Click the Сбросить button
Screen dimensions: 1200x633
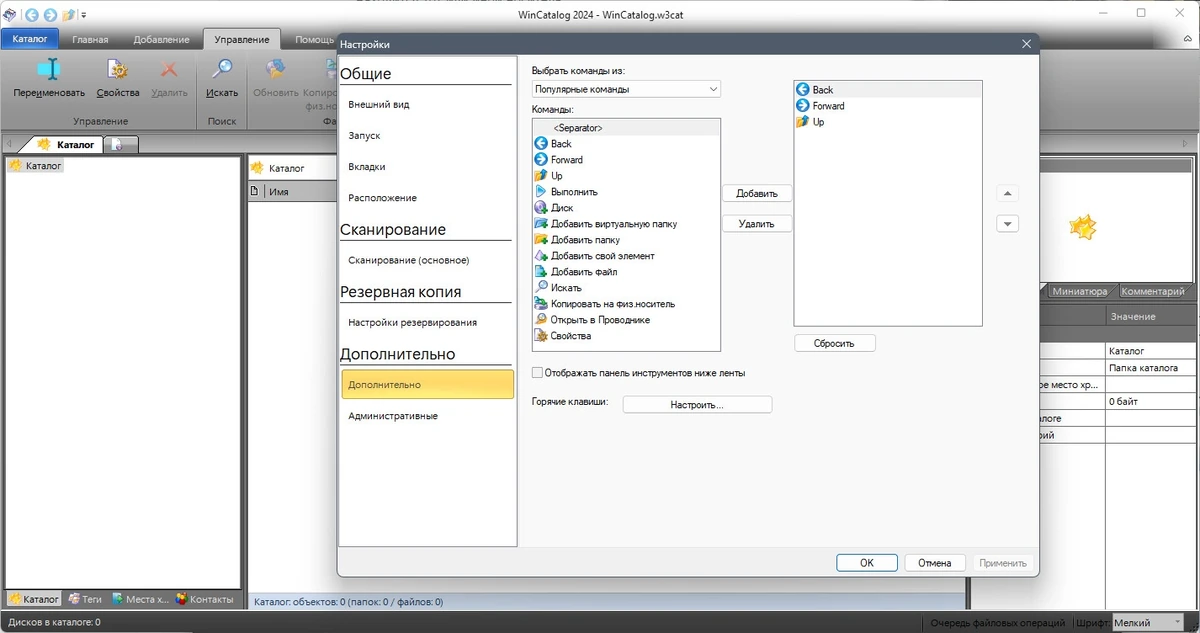tap(835, 343)
